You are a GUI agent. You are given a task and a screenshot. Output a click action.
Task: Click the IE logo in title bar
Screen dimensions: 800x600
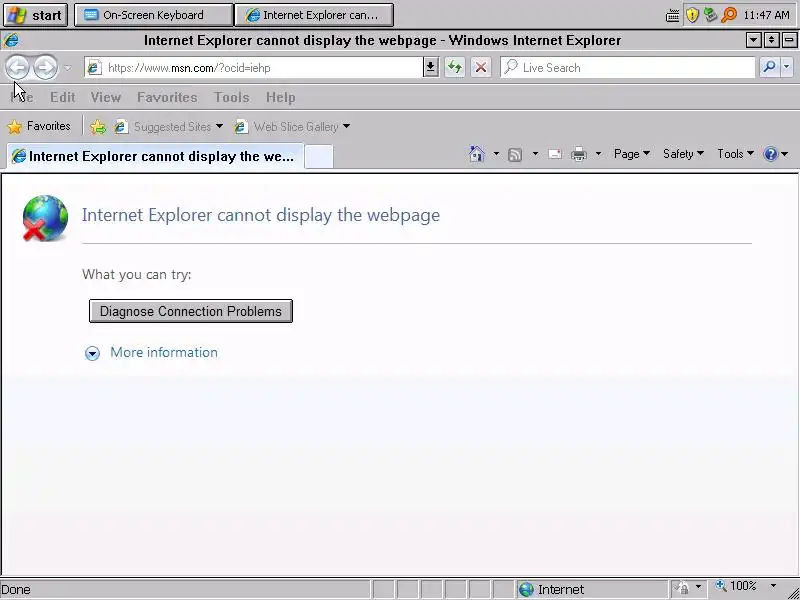pos(12,40)
